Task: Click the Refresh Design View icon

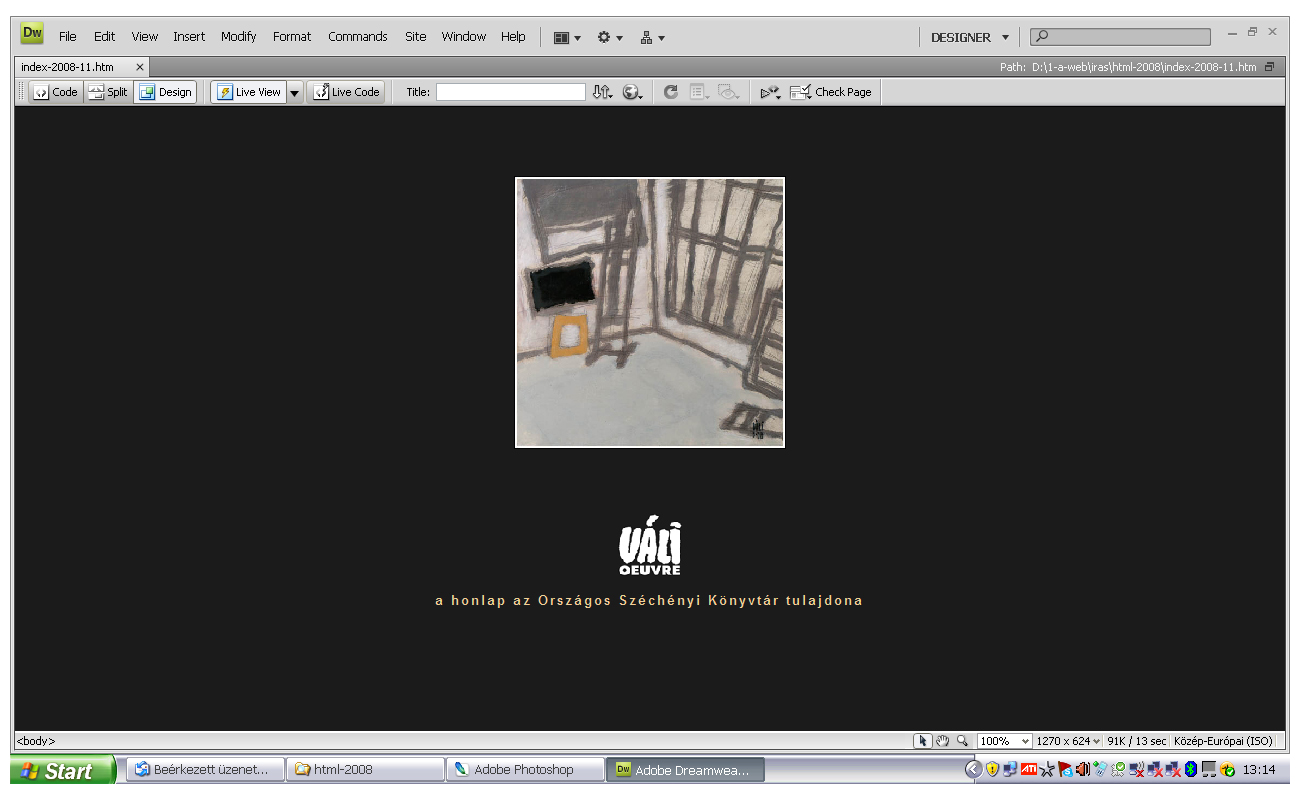Action: [x=671, y=92]
